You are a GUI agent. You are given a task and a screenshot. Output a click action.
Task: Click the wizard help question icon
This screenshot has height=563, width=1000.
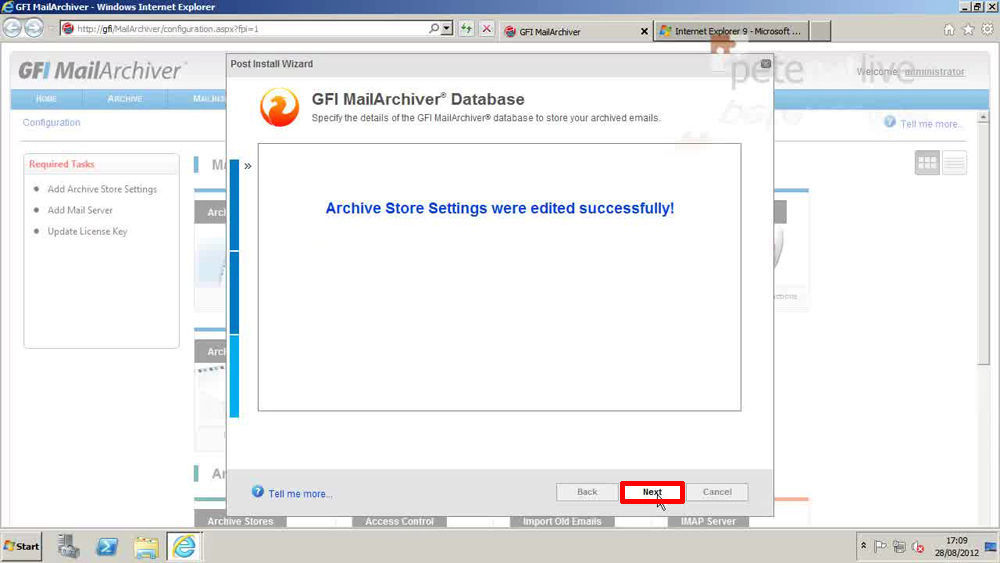[x=258, y=492]
